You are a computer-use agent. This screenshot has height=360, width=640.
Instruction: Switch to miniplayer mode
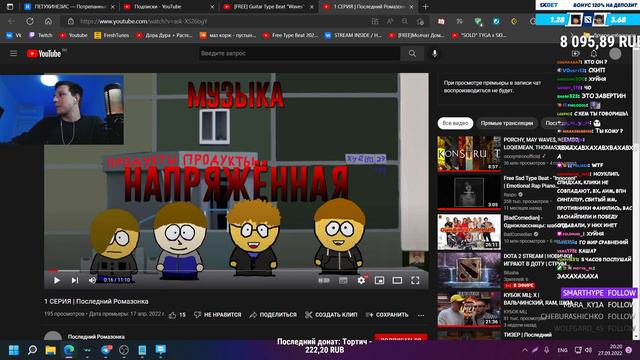click(x=379, y=280)
